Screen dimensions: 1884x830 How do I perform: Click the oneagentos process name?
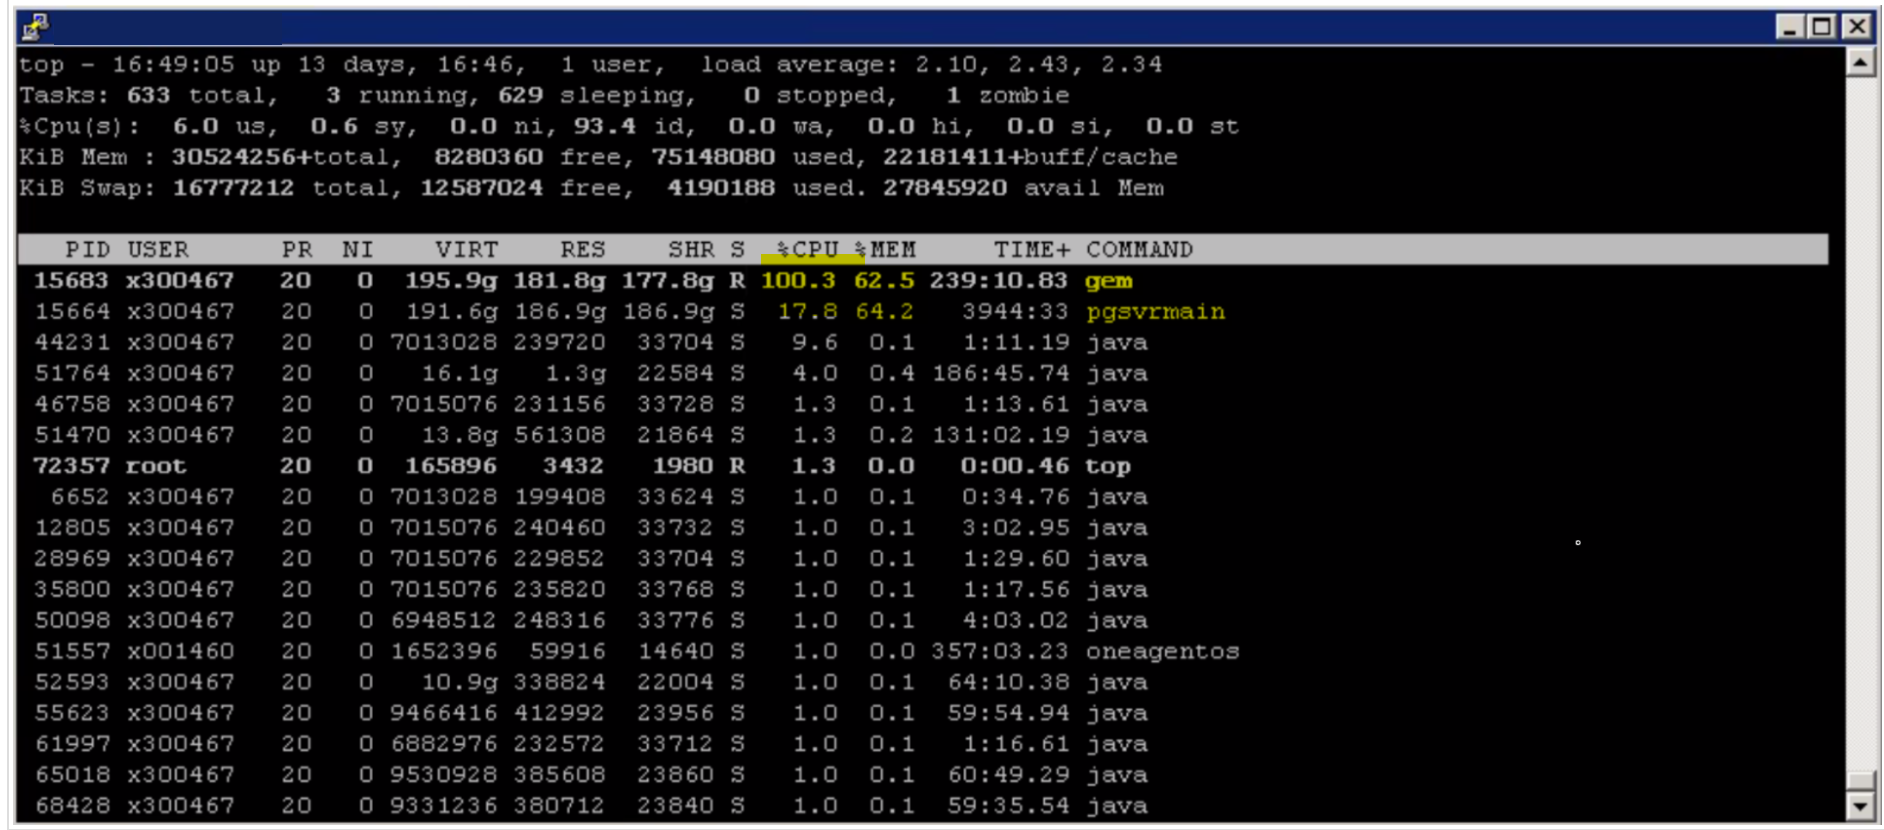[1162, 651]
